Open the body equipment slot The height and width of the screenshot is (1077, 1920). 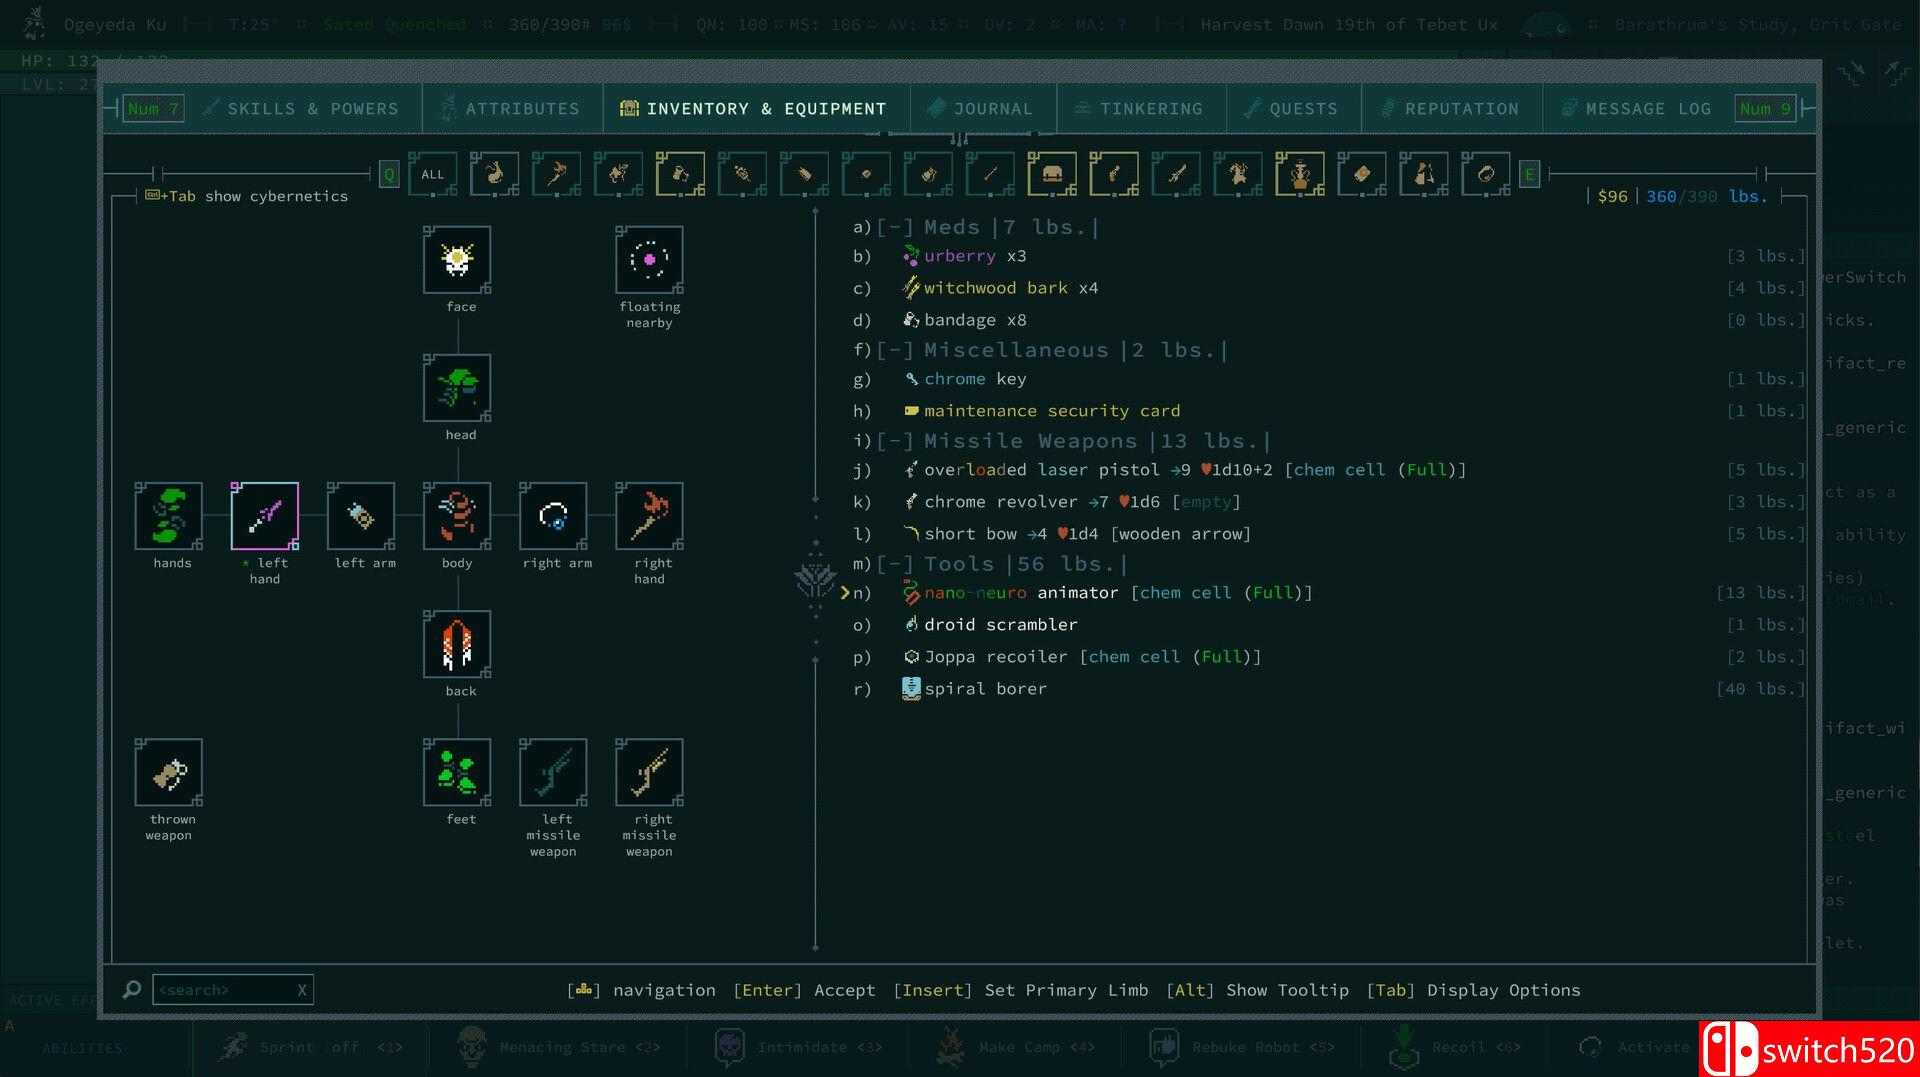click(458, 517)
